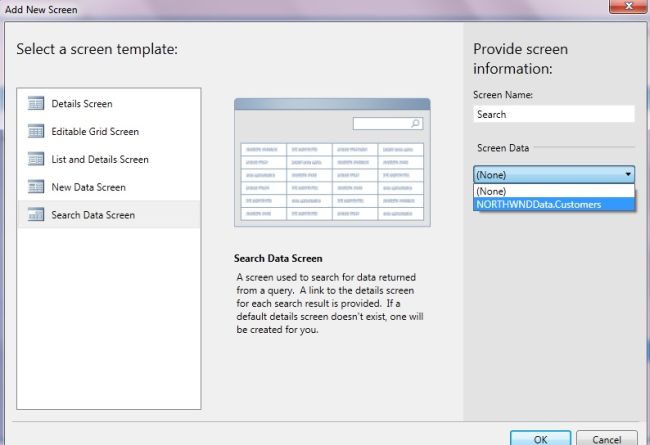
Task: Pick the New Data Screen label
Action: tap(88, 187)
